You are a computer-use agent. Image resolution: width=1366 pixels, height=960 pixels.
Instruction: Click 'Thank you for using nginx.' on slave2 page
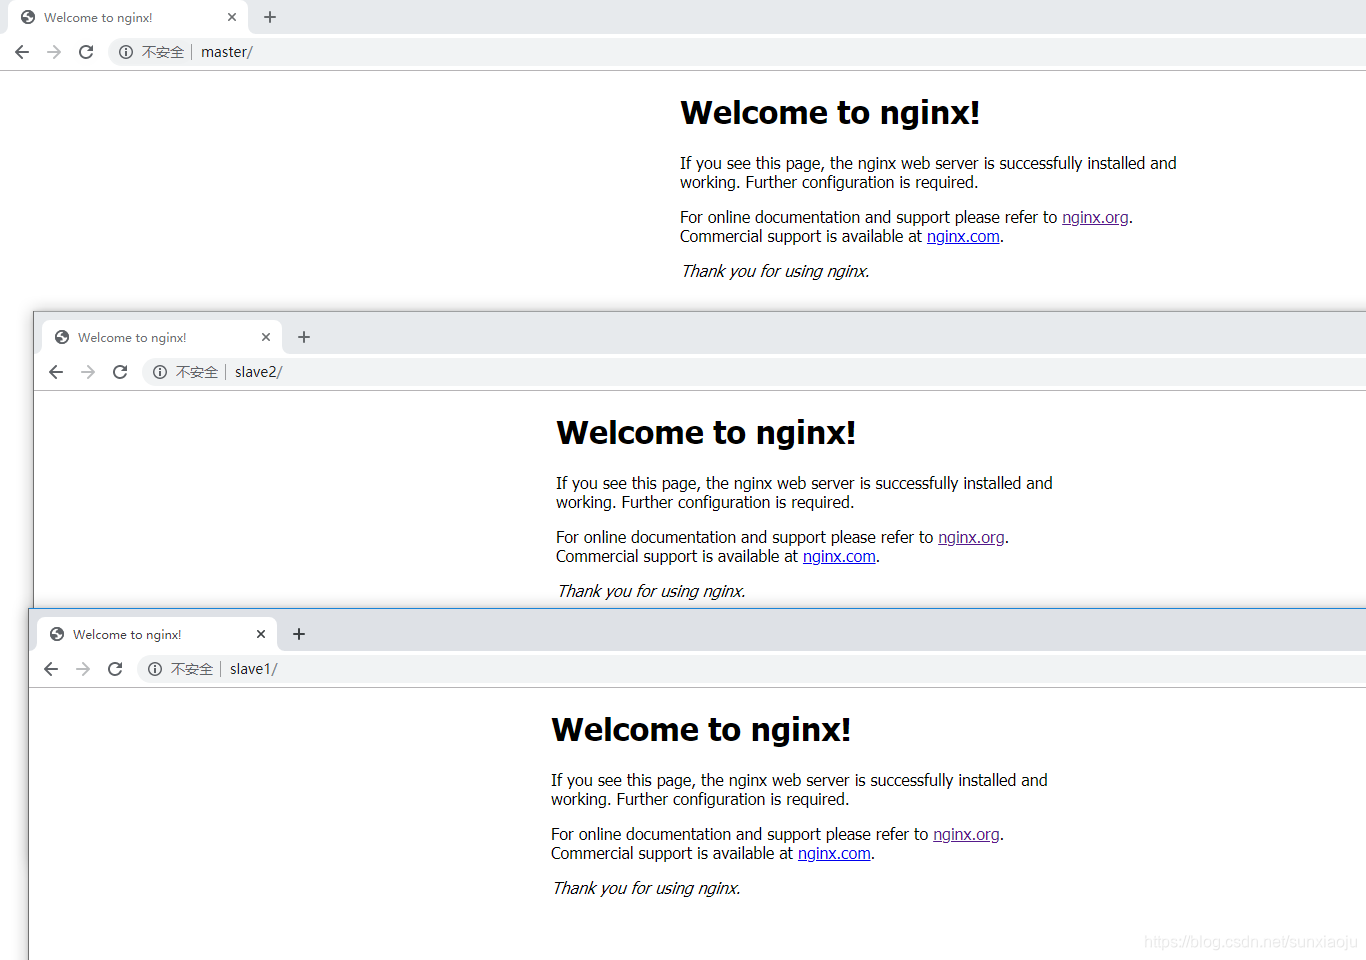coord(651,591)
